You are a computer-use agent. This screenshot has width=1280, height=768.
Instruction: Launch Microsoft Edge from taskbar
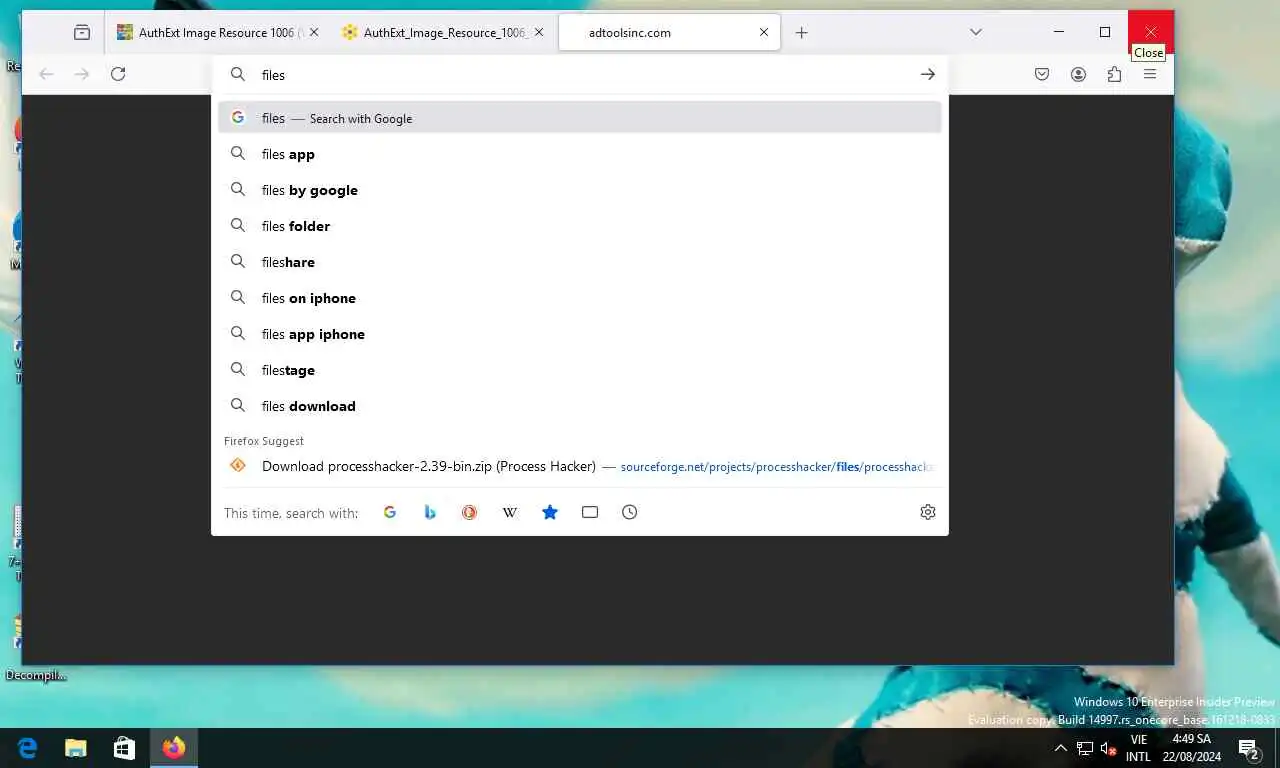click(x=27, y=748)
